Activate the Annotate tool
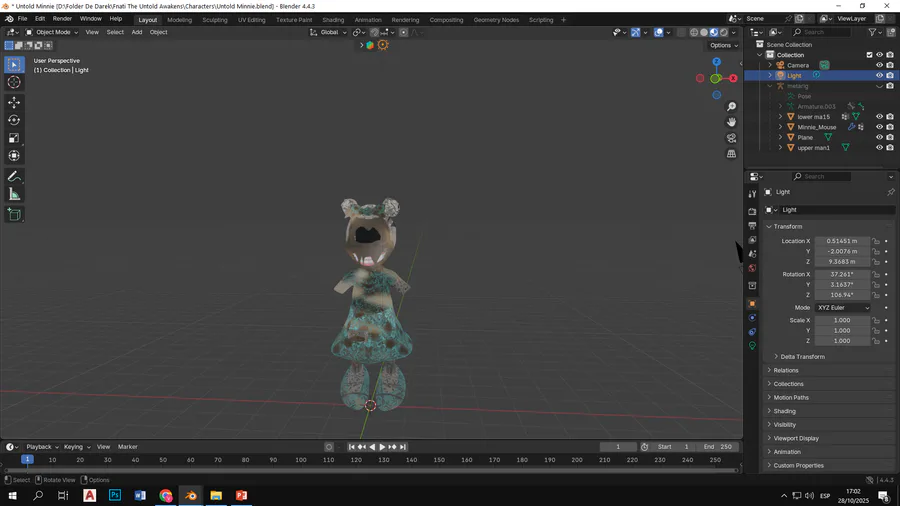The image size is (900, 506). [14, 176]
